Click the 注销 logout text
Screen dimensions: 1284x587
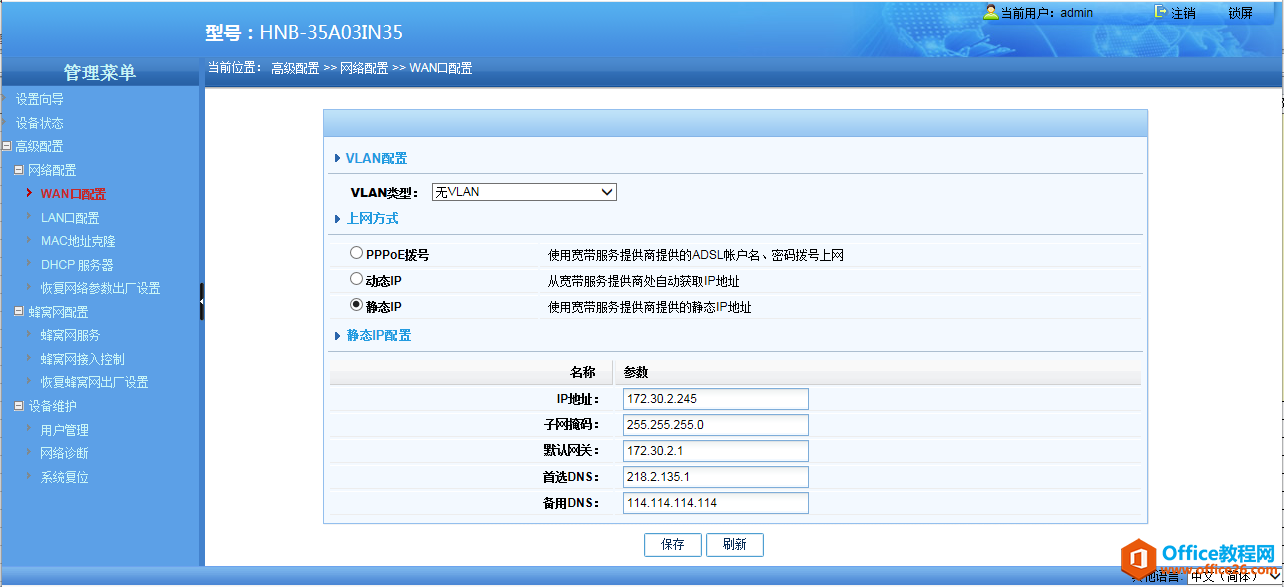click(1183, 13)
